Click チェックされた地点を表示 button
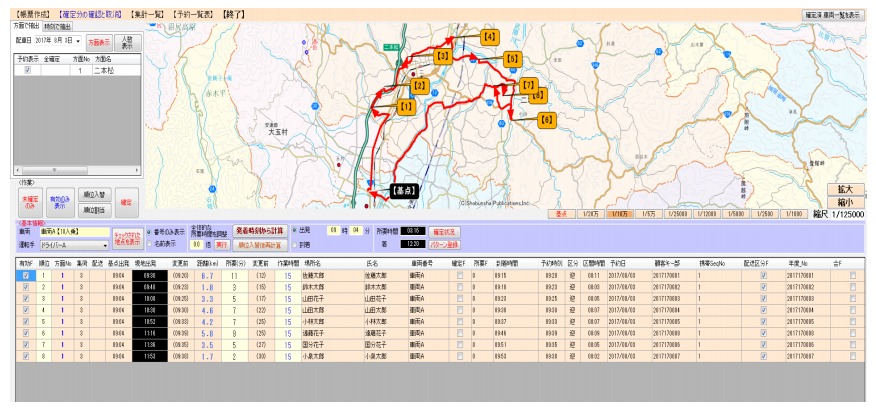 (127, 239)
